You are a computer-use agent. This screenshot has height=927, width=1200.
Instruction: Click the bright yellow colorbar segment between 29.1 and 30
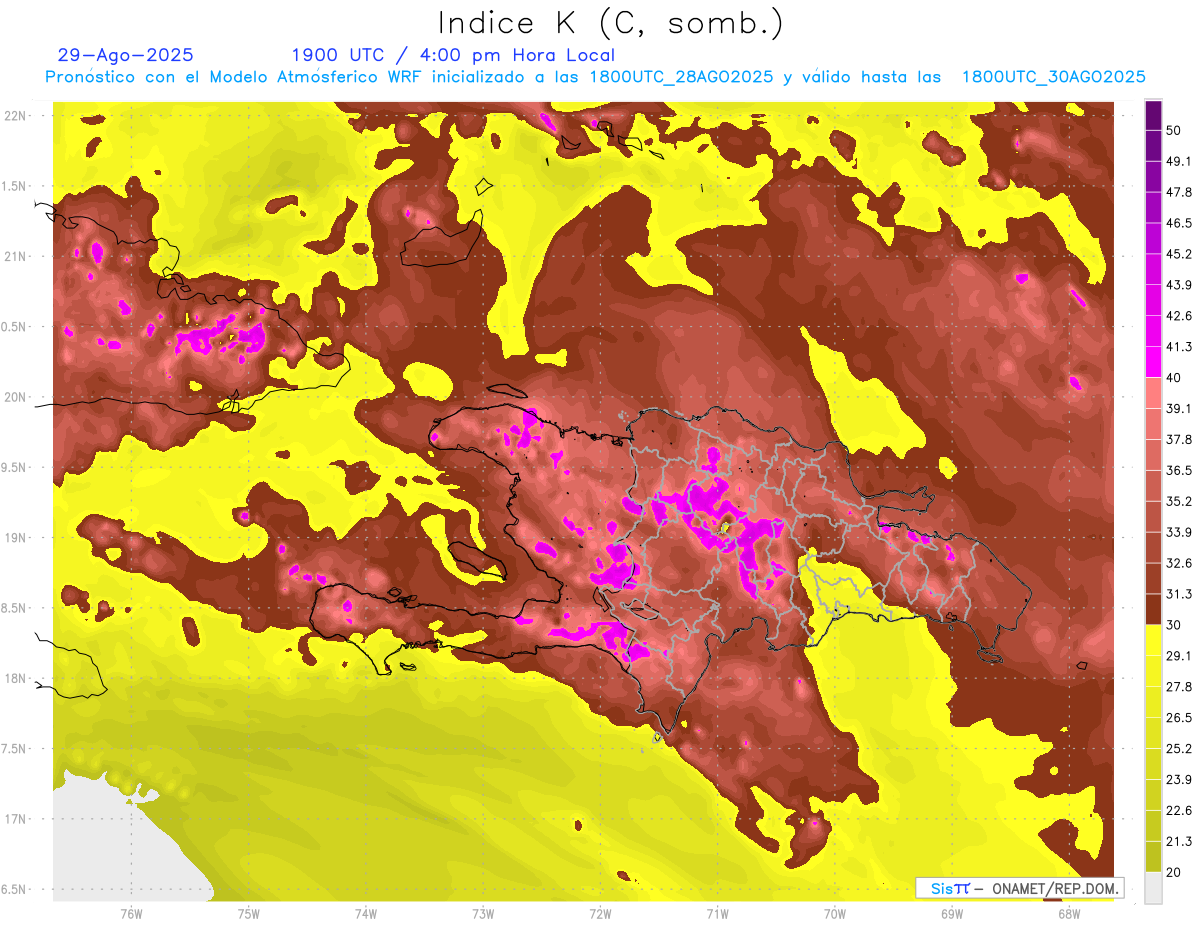(1153, 640)
